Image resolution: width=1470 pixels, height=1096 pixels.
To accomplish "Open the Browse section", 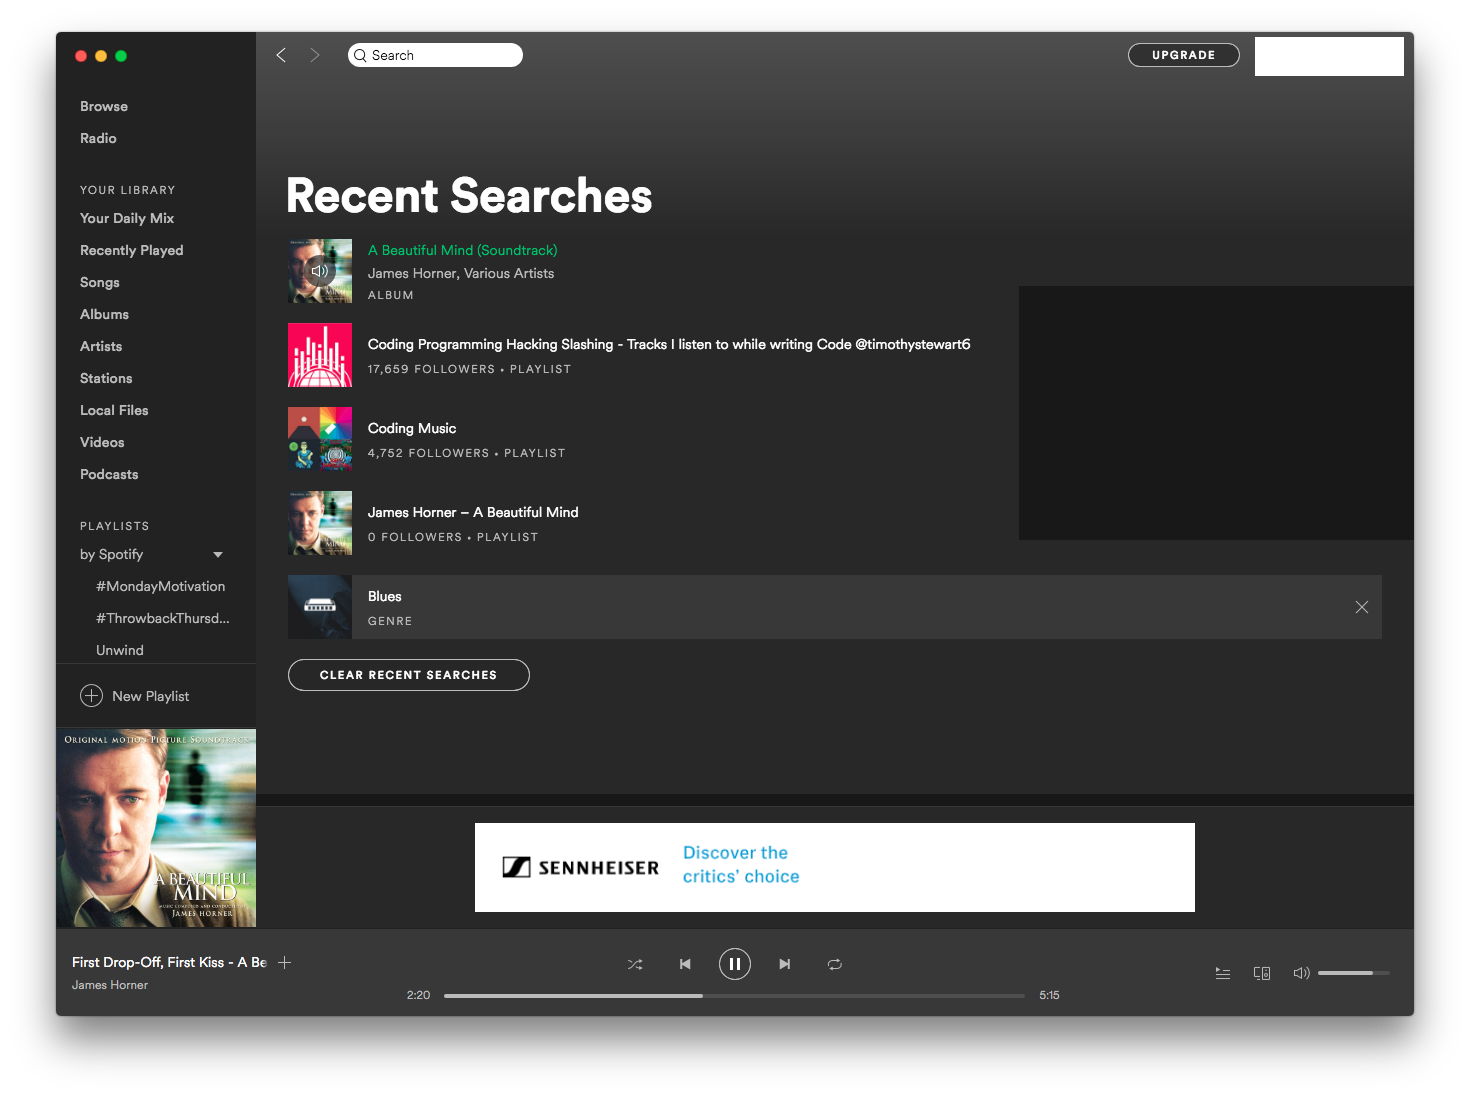I will (x=104, y=106).
